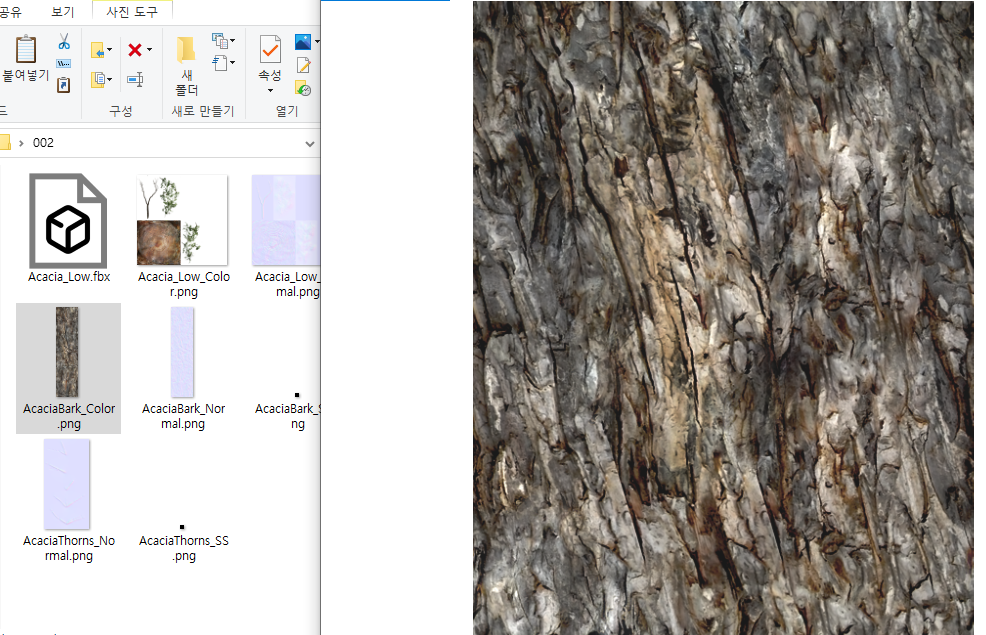
Task: Click the Copy to folder icon
Action: pyautogui.click(x=98, y=79)
